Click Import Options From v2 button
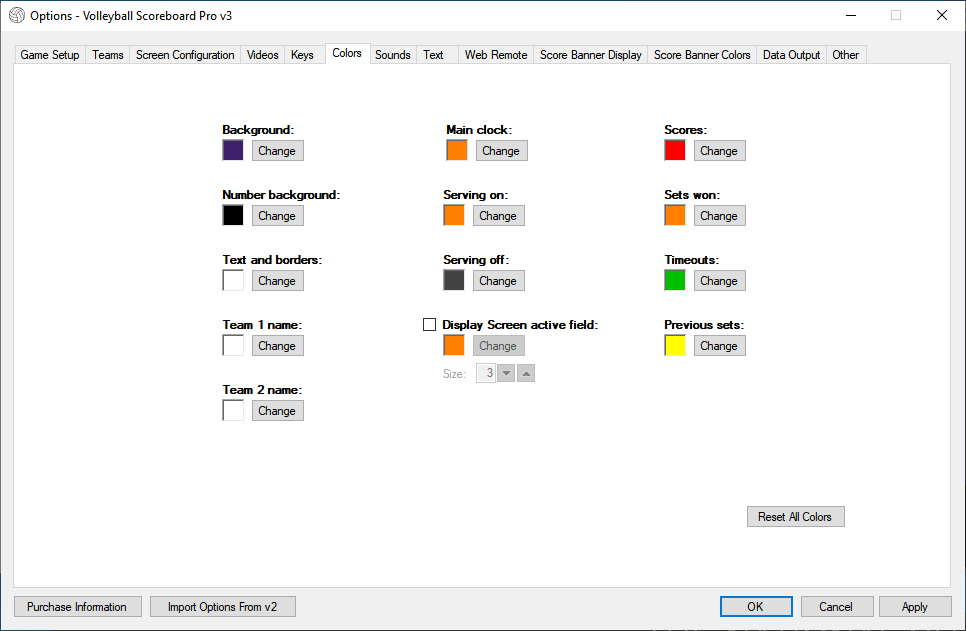Image resolution: width=966 pixels, height=631 pixels. 222,606
